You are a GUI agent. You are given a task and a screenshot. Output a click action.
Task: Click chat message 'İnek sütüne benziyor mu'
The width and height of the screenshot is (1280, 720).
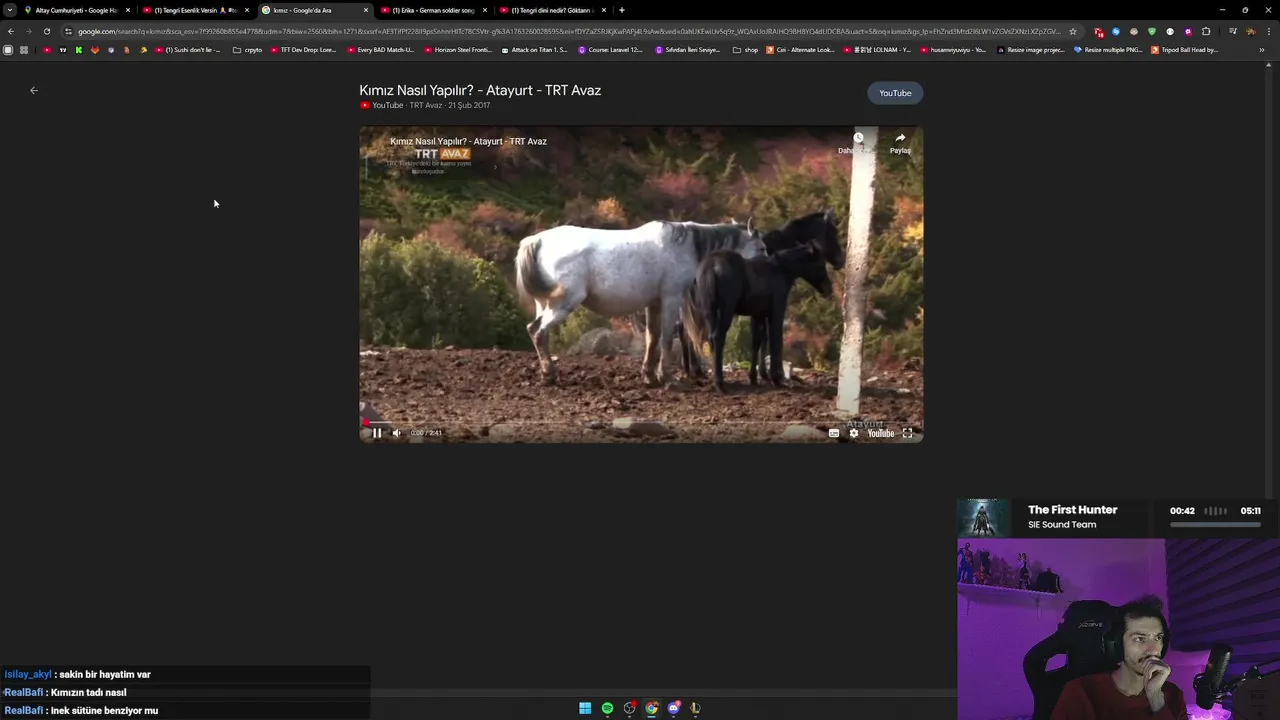click(x=105, y=710)
